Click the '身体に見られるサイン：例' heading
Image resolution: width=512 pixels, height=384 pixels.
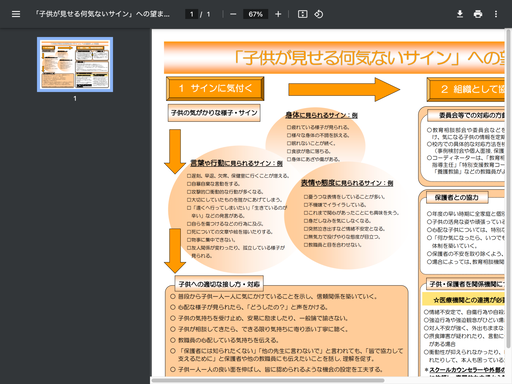coord(321,115)
